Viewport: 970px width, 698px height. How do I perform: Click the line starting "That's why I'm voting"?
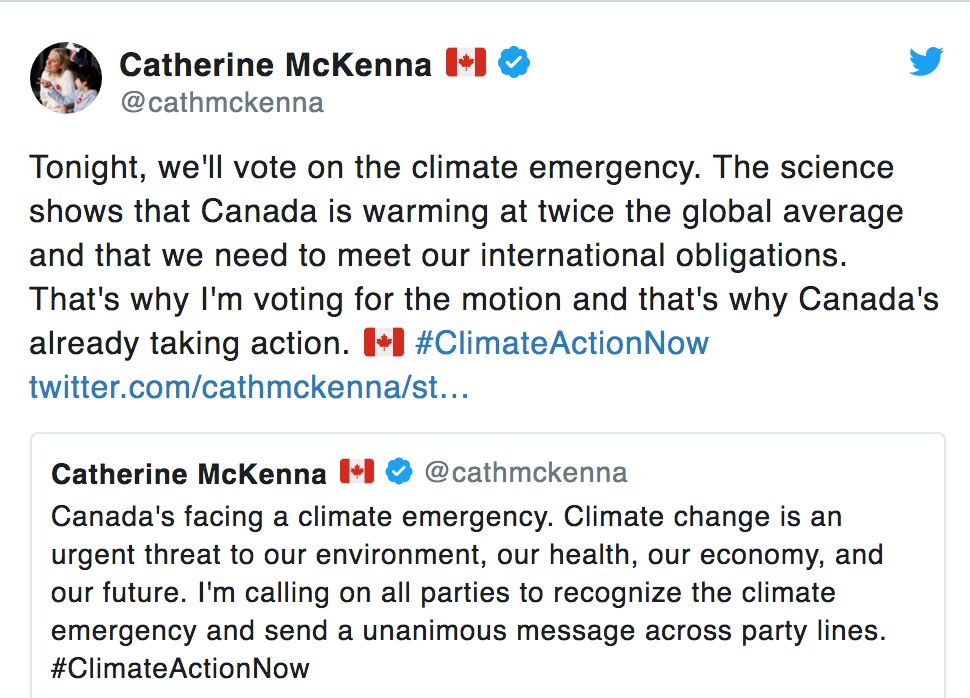pyautogui.click(x=483, y=299)
